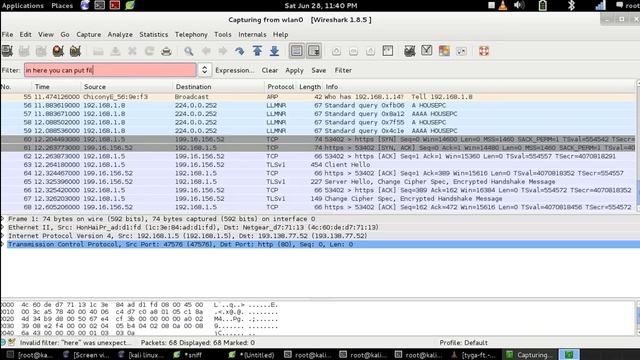Image resolution: width=640 pixels, height=360 pixels.
Task: Select packet 65 Server Hello row
Action: pos(318,182)
